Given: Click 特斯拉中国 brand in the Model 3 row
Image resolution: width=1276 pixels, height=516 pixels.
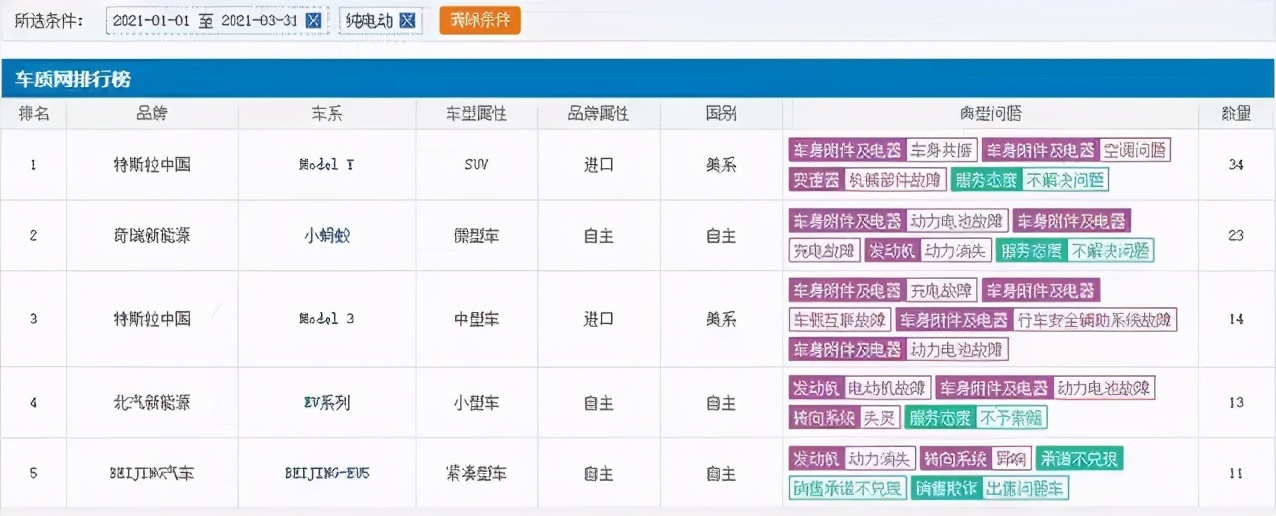Looking at the screenshot, I should tap(152, 319).
